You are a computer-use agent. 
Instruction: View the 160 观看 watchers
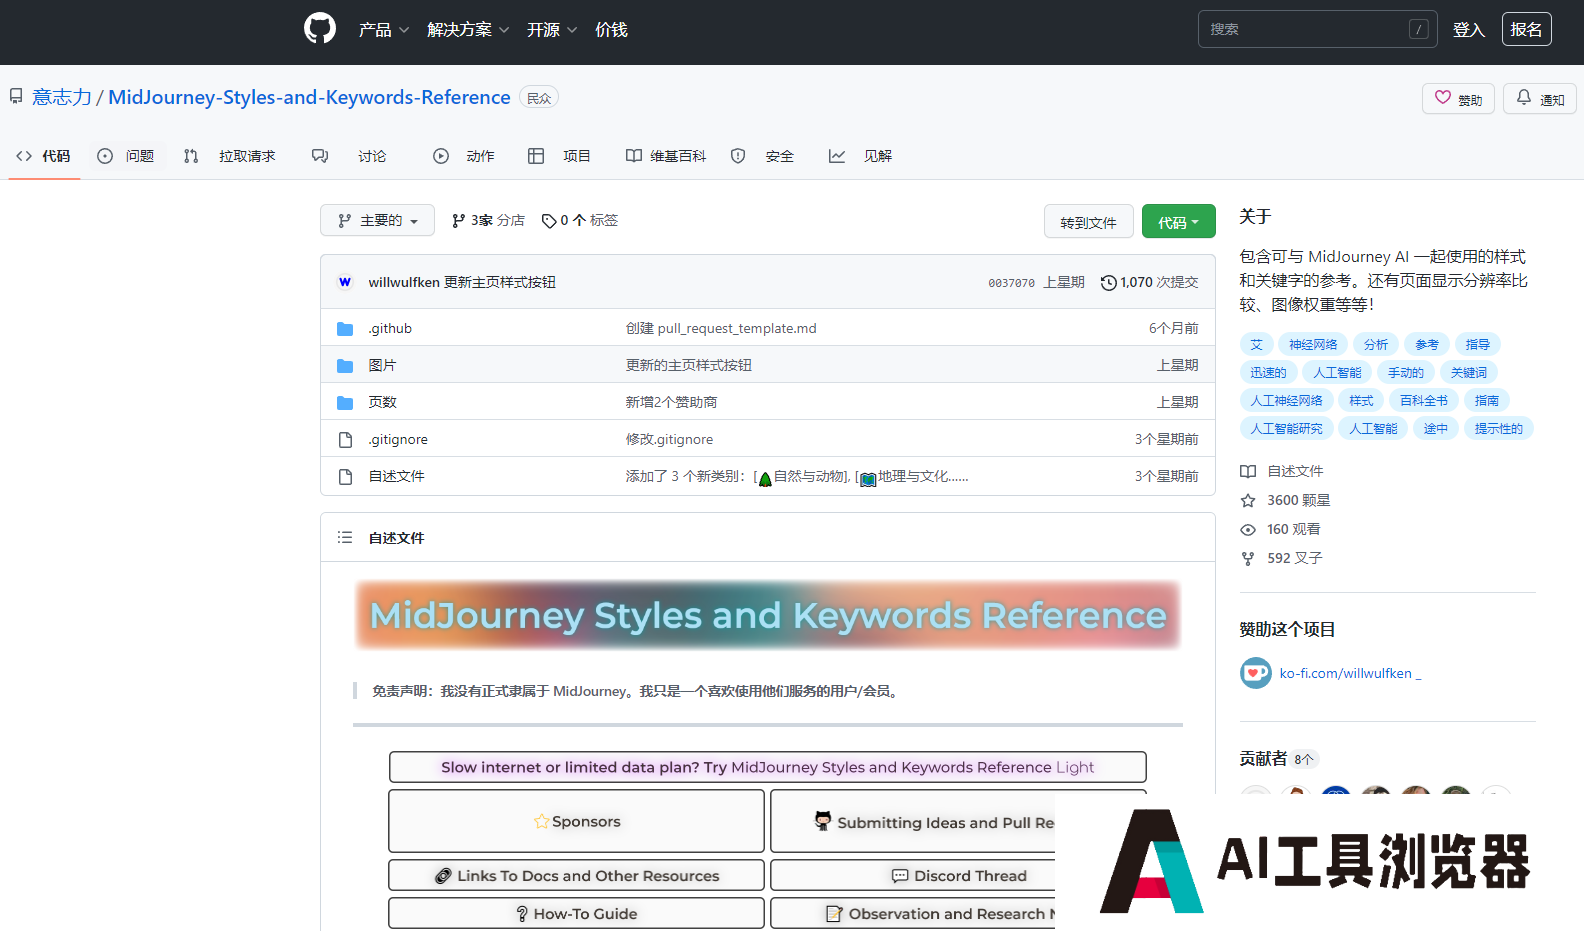click(x=1280, y=529)
